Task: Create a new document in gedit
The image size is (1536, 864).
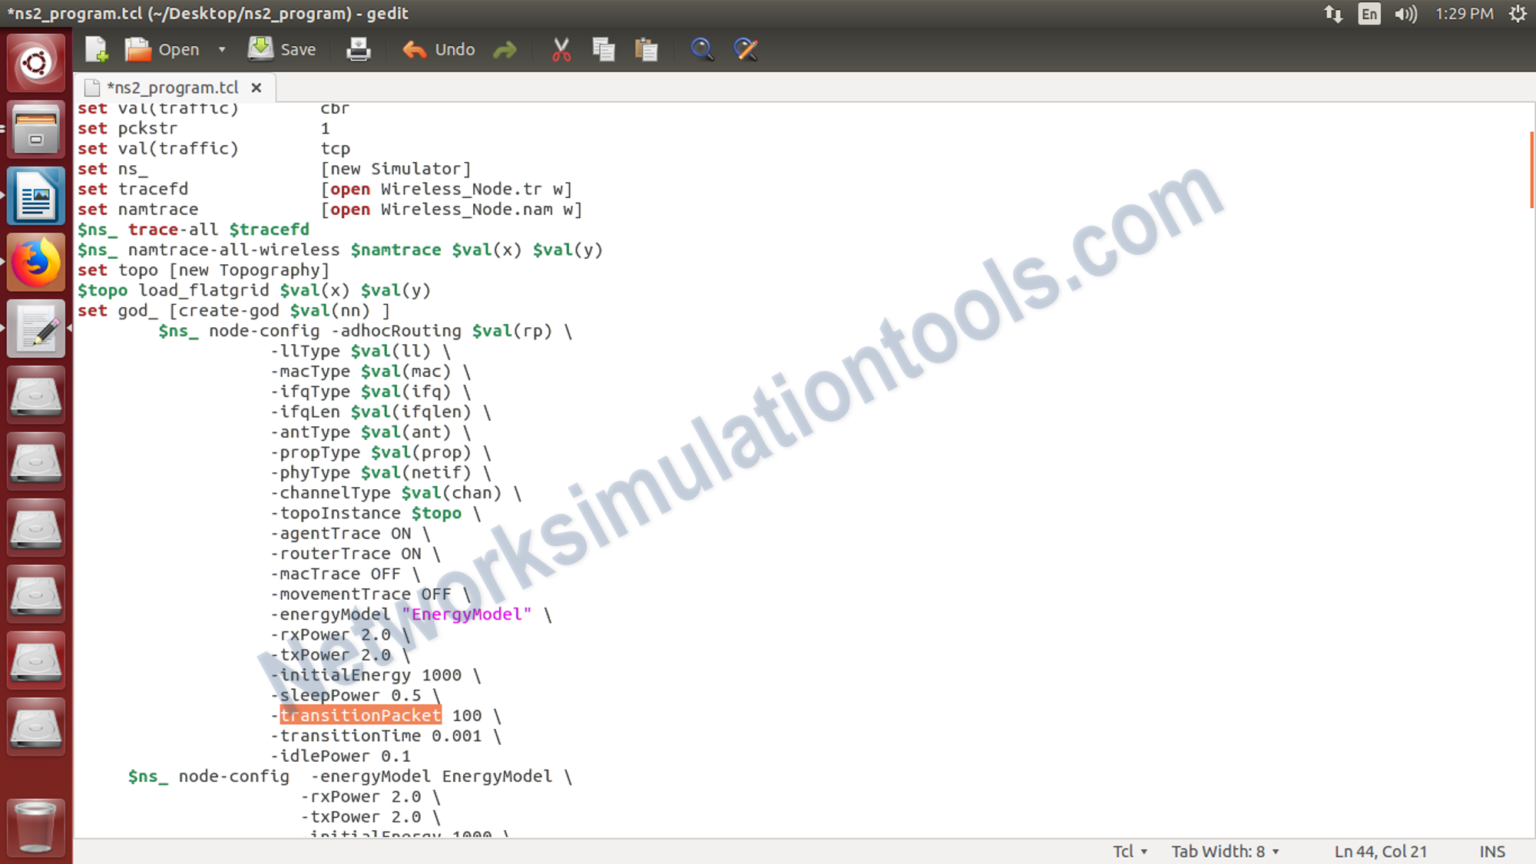Action: (x=95, y=49)
